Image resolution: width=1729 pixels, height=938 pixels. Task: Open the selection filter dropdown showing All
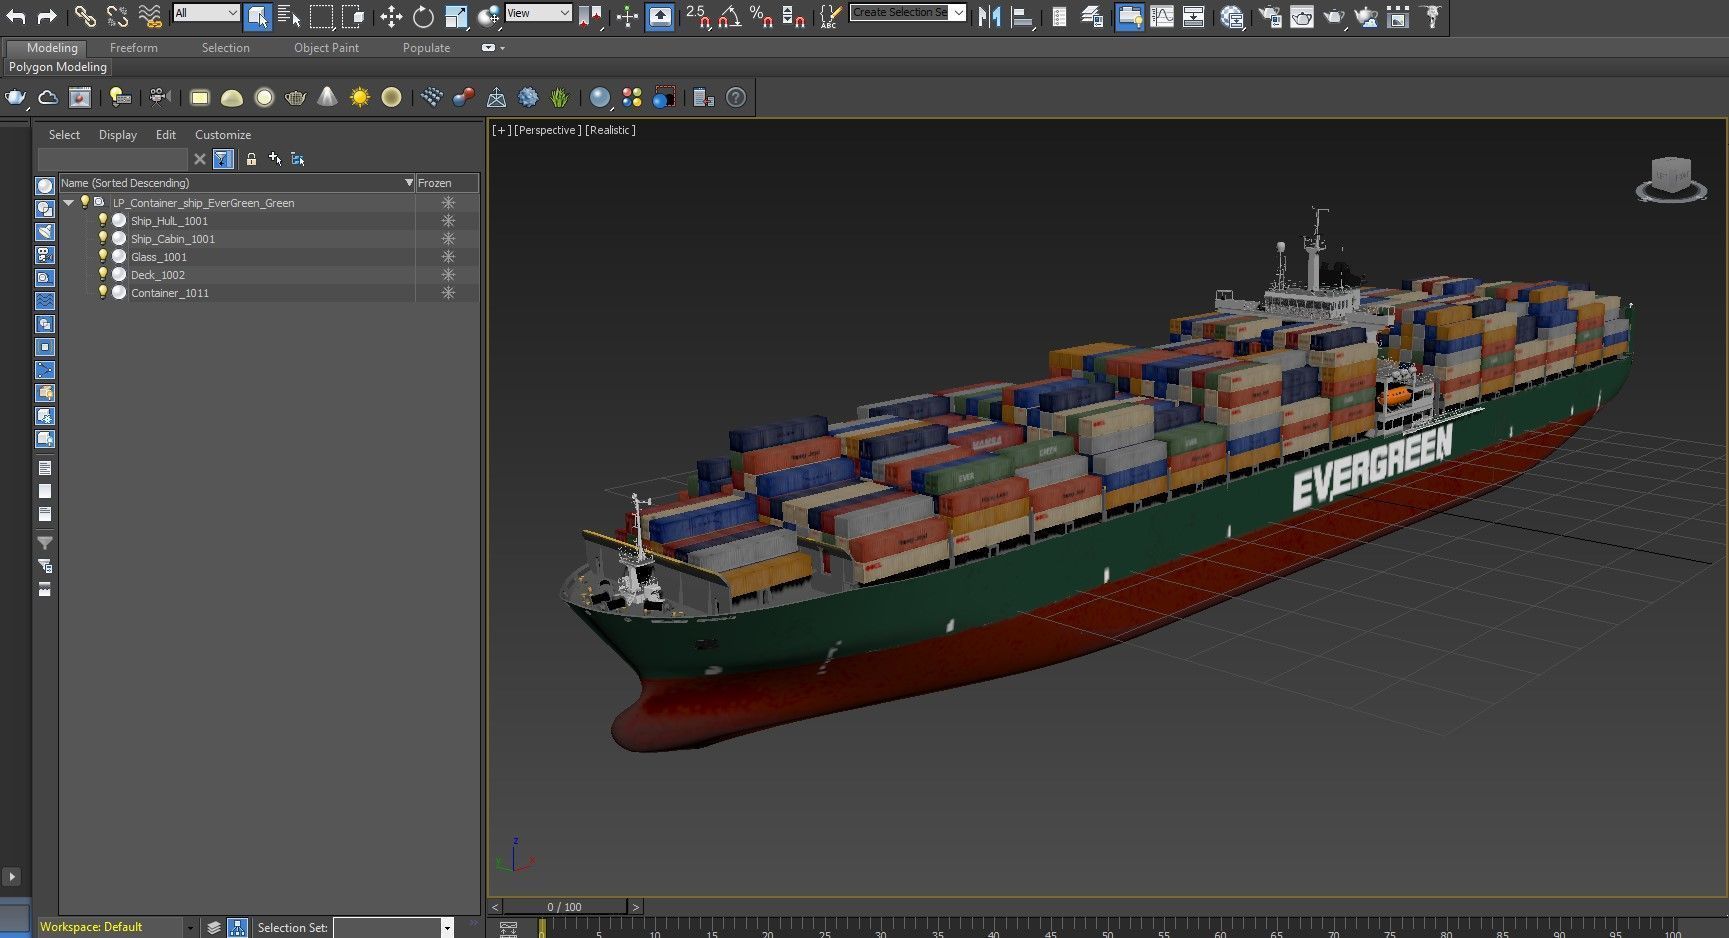[206, 13]
